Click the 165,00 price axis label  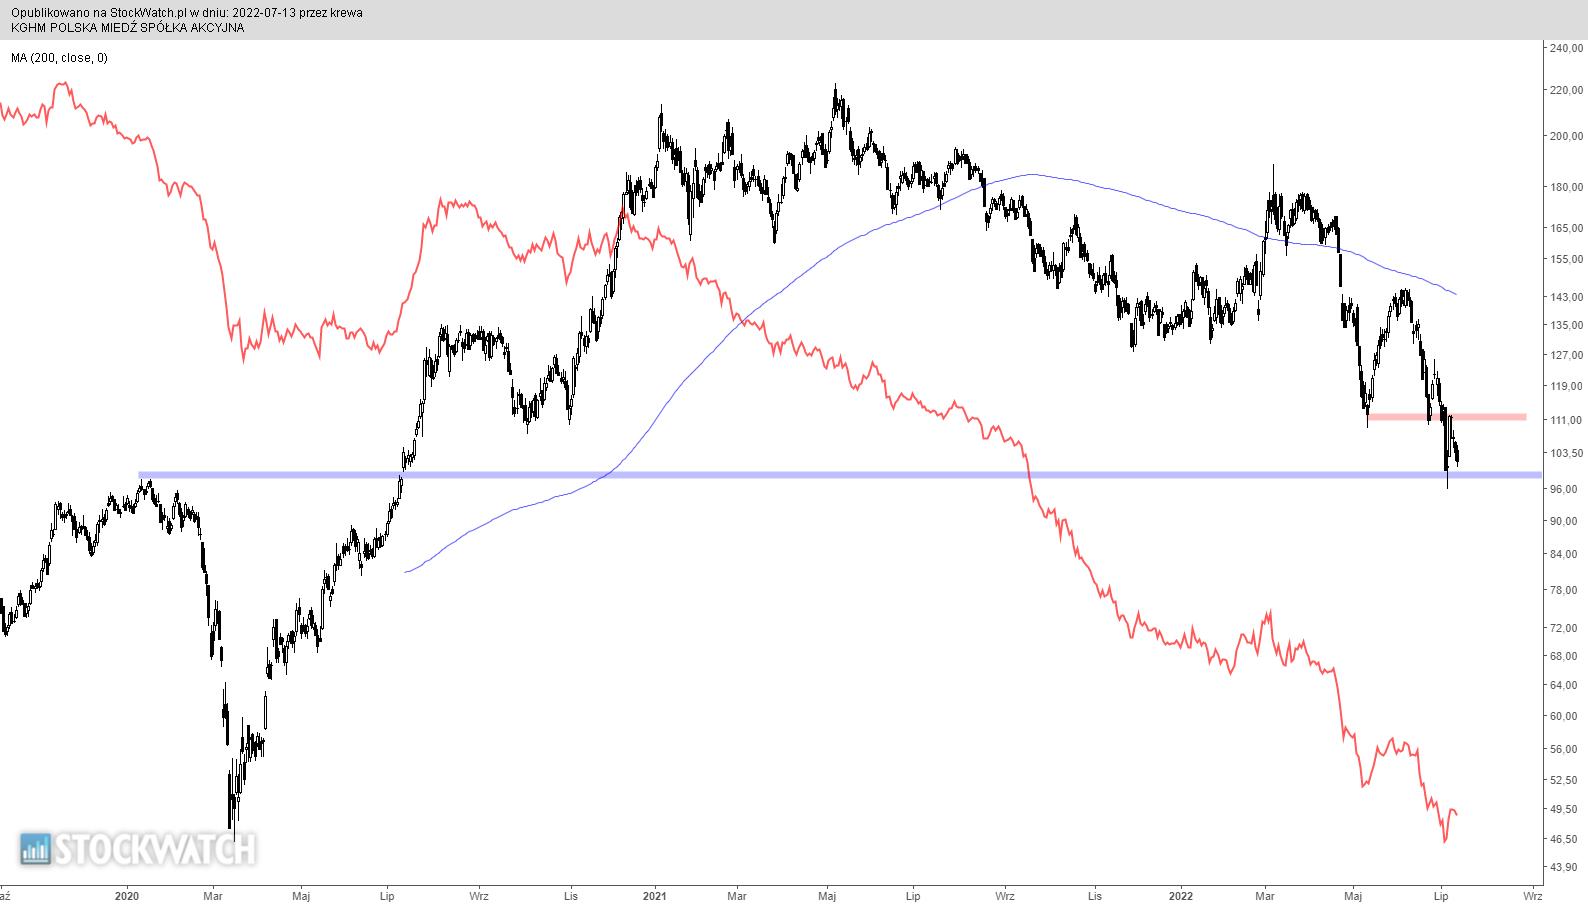click(1566, 229)
